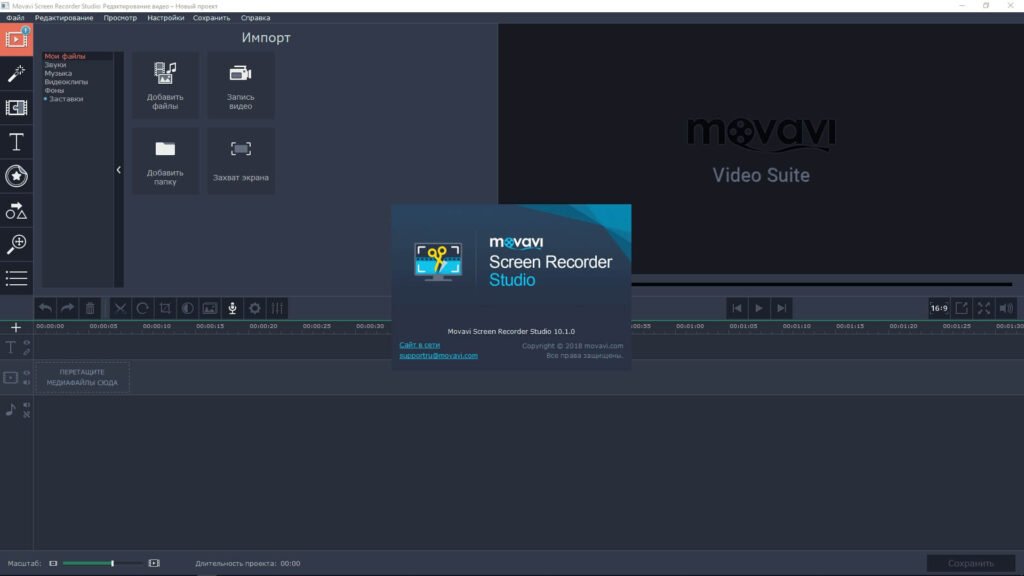Open the Import media tab in sidebar
The height and width of the screenshot is (576, 1024).
(x=16, y=39)
